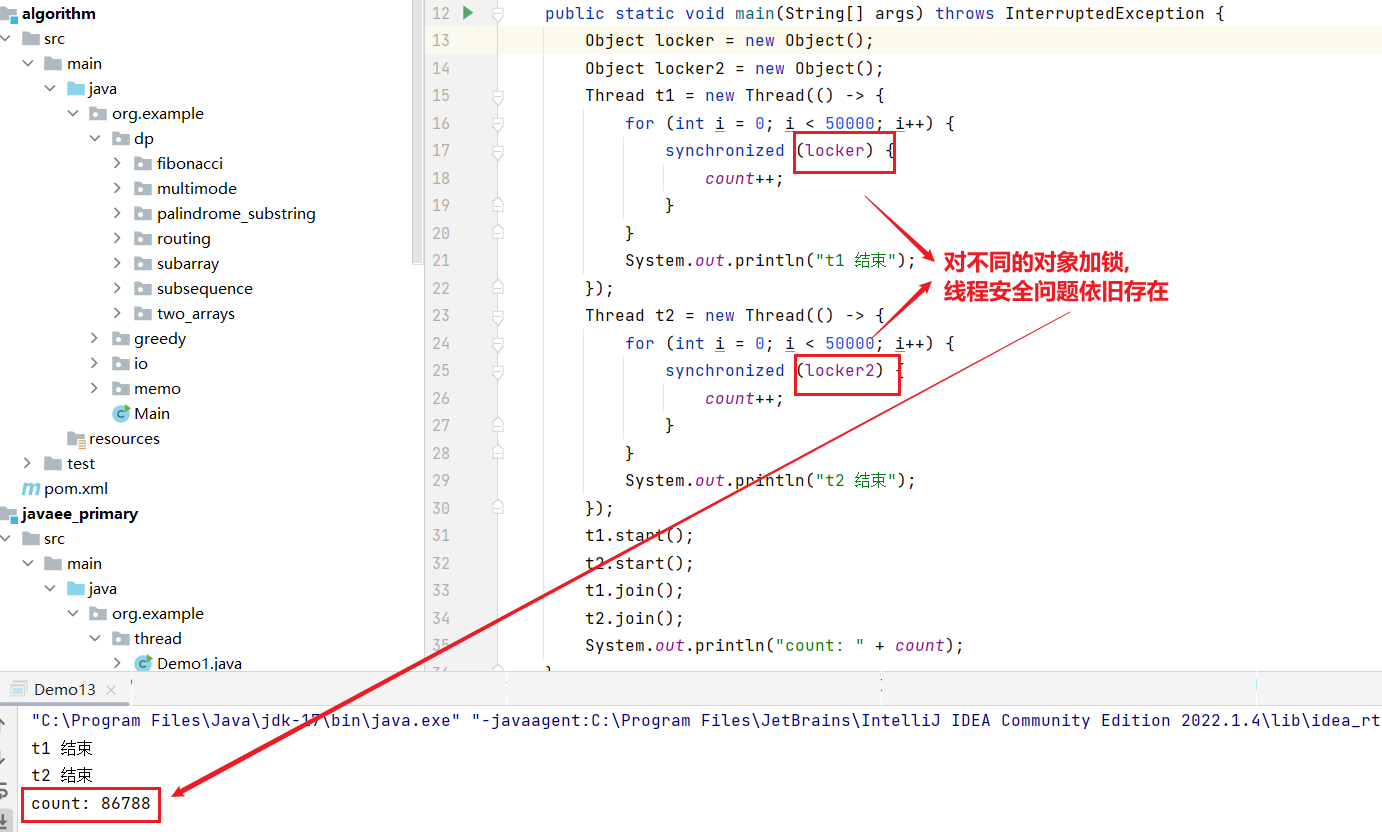This screenshot has height=832, width=1382.
Task: Click the fibonacci package icon
Action: pos(144,163)
